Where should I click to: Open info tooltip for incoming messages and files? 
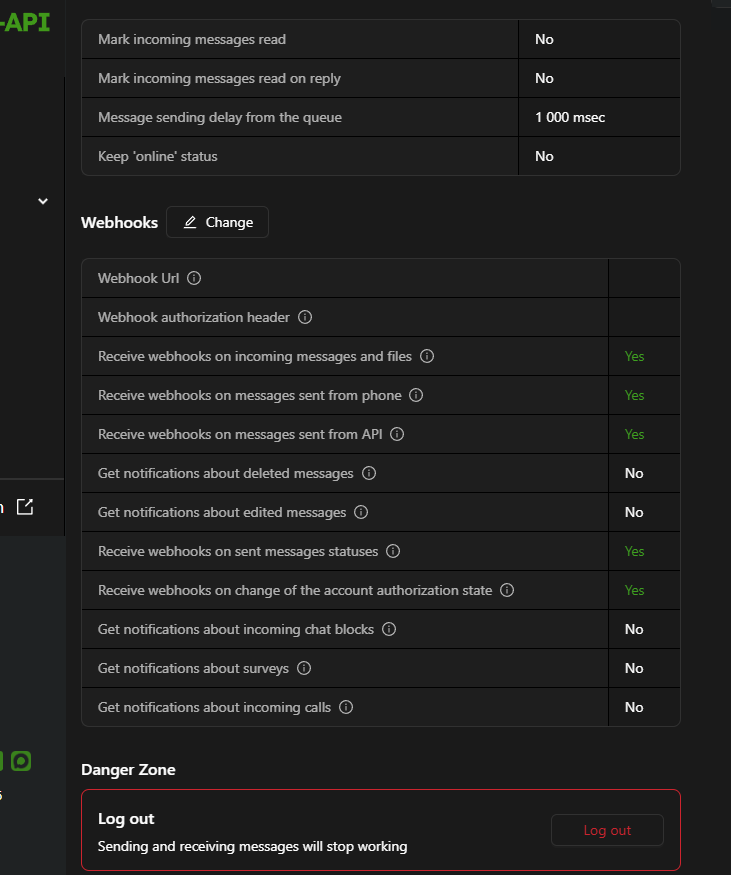click(x=427, y=356)
